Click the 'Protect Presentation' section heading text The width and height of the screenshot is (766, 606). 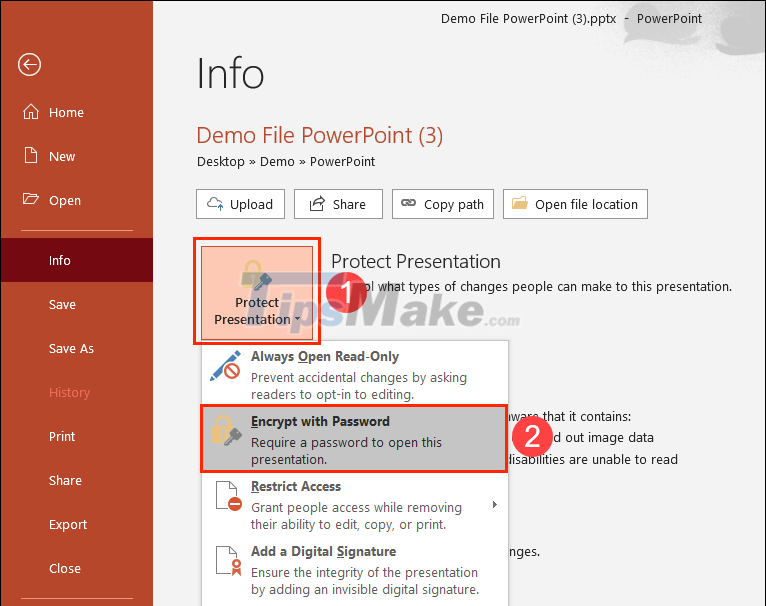pos(416,261)
